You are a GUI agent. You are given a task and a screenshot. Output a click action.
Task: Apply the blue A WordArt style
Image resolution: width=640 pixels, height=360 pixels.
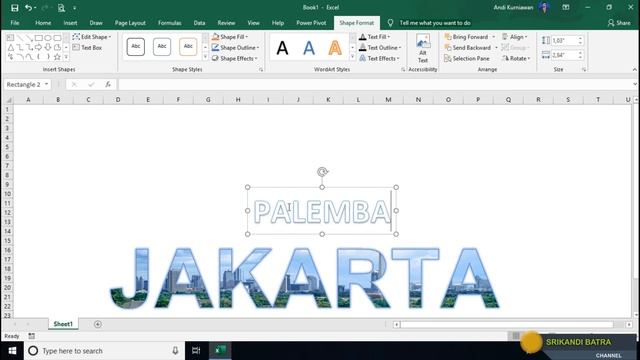(309, 48)
